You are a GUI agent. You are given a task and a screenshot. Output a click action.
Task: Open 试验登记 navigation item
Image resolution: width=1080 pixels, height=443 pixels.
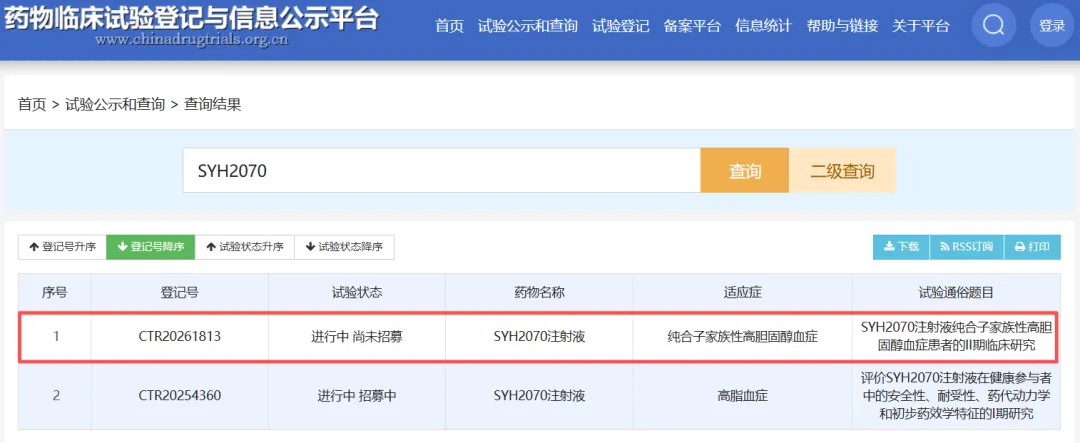pos(621,26)
